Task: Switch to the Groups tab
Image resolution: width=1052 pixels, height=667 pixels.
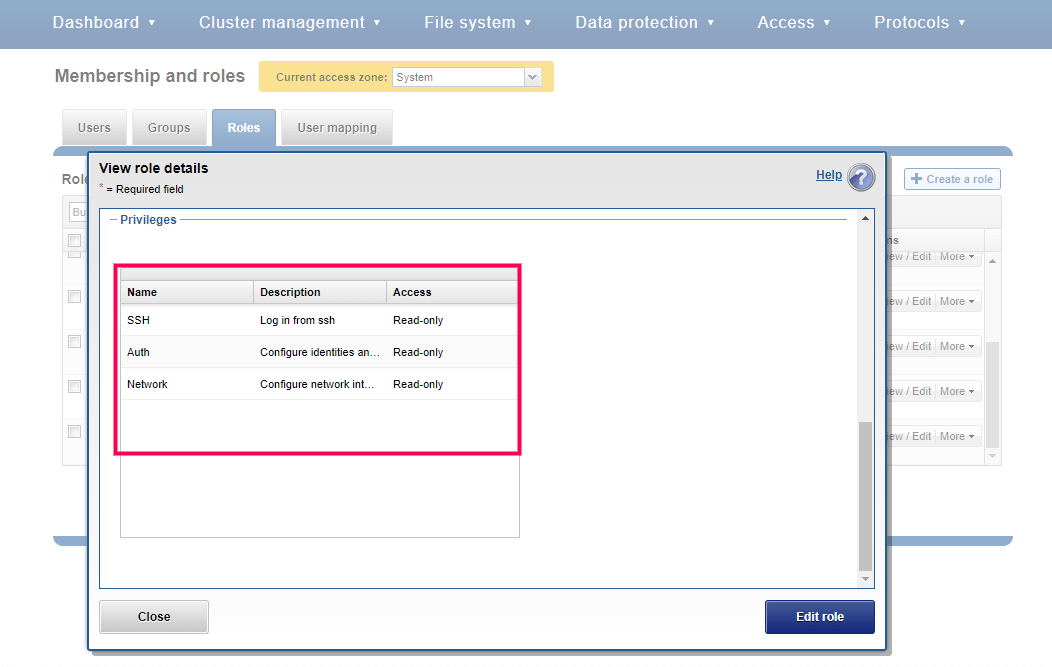Action: [x=169, y=127]
